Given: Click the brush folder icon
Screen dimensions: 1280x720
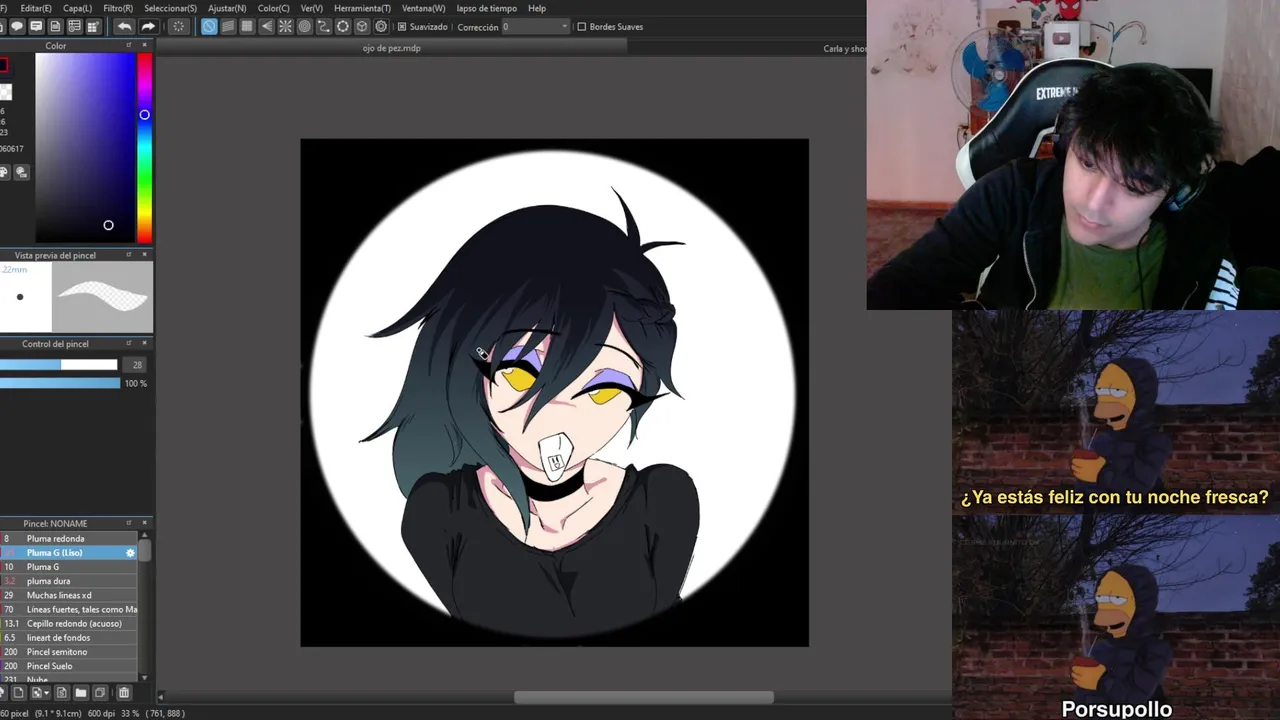Looking at the screenshot, I should (81, 692).
